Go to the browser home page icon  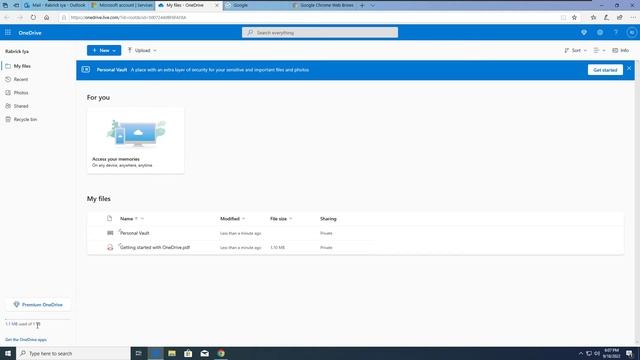[47, 18]
